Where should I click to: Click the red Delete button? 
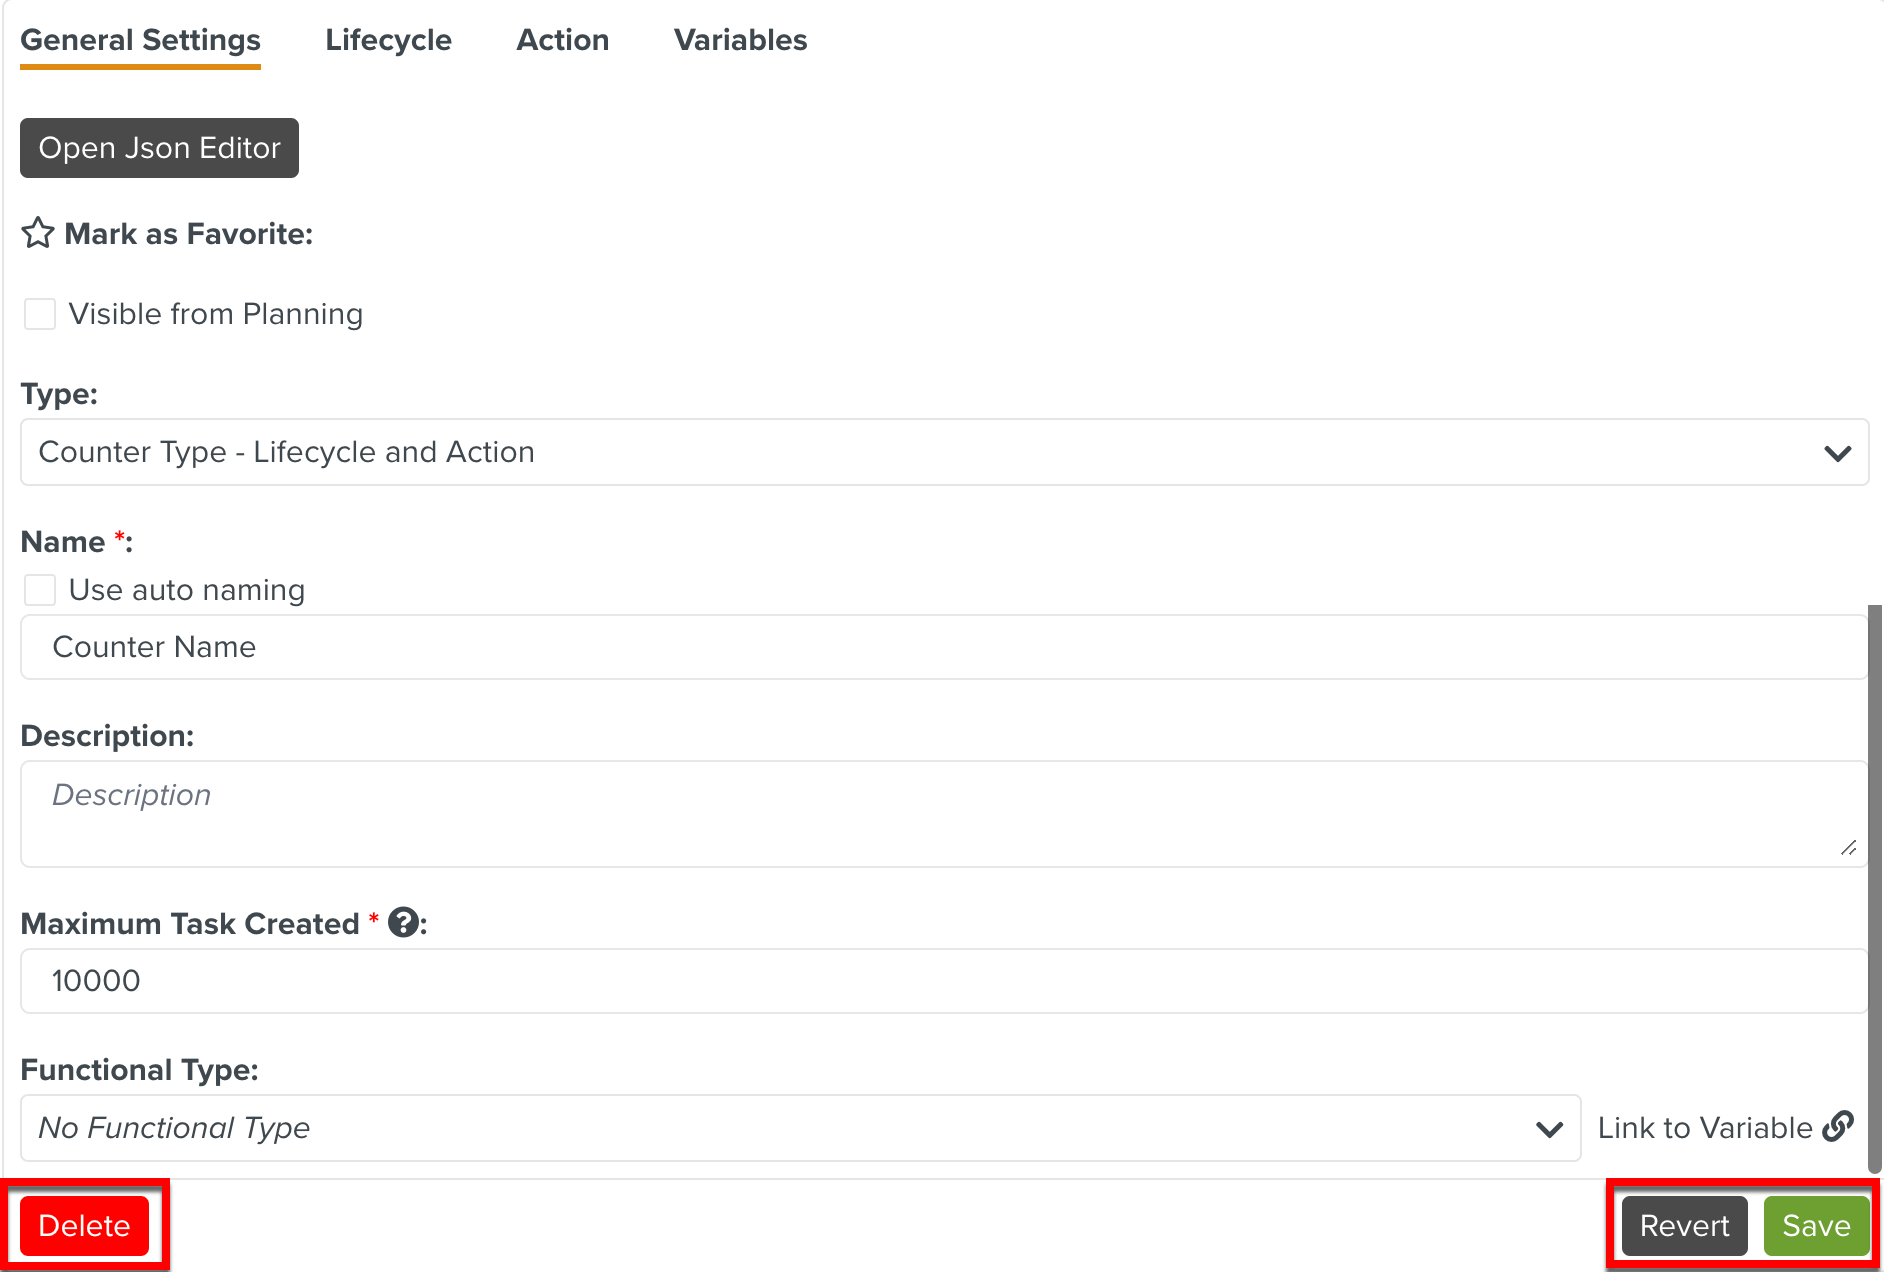tap(84, 1226)
